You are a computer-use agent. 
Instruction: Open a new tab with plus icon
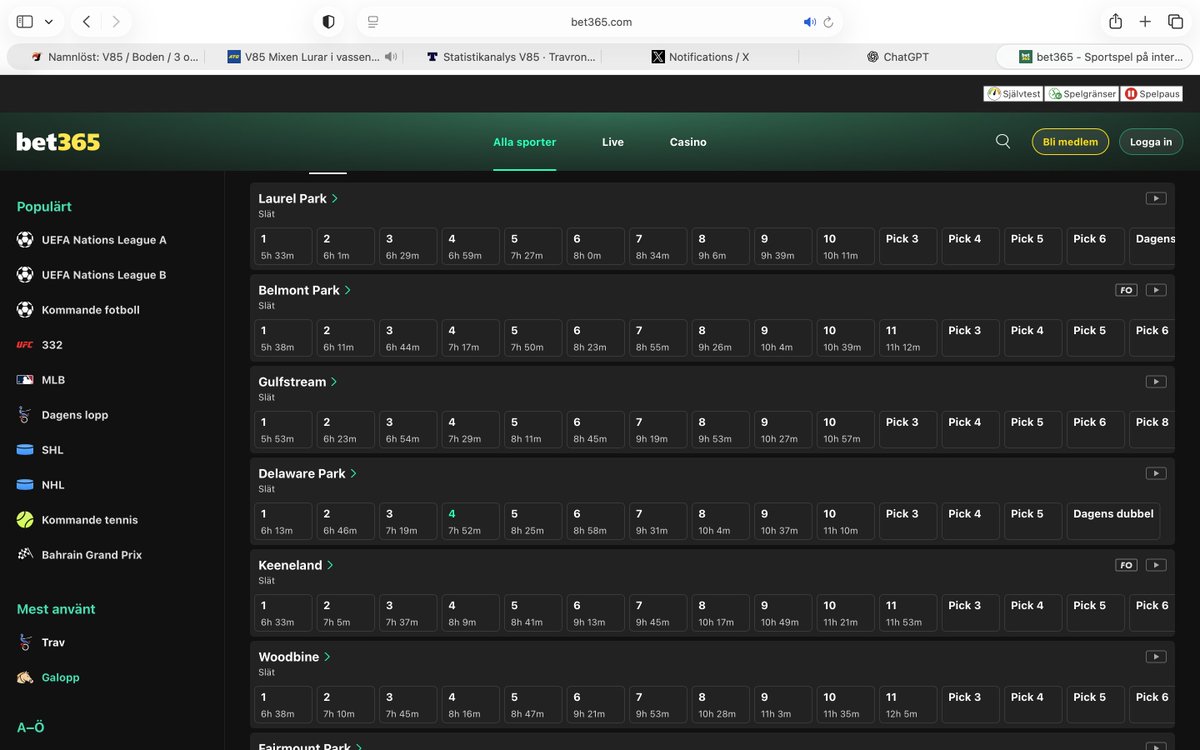(x=1145, y=22)
